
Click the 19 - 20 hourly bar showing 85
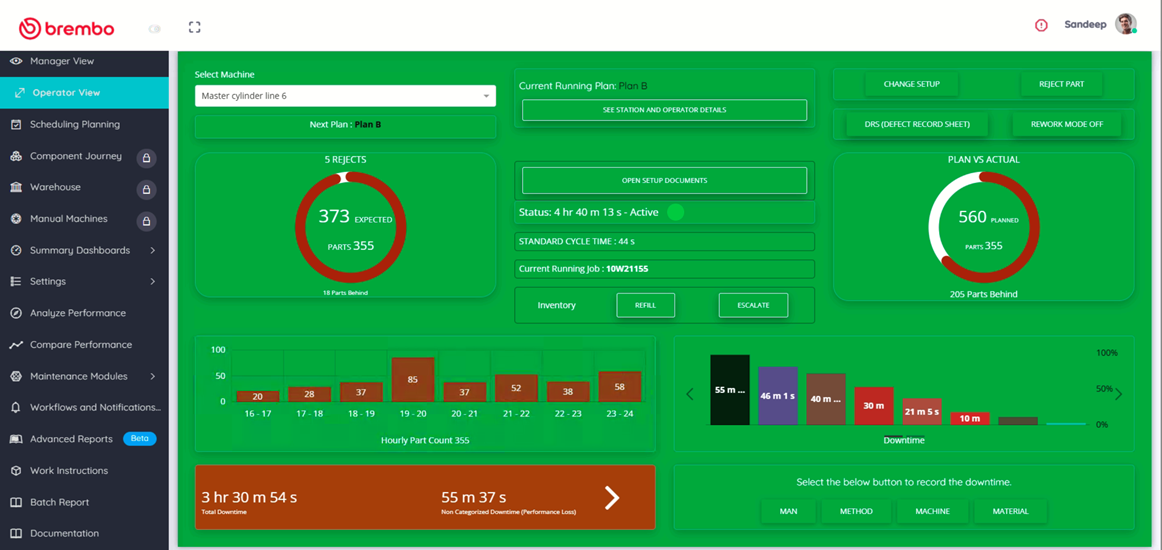pos(413,380)
